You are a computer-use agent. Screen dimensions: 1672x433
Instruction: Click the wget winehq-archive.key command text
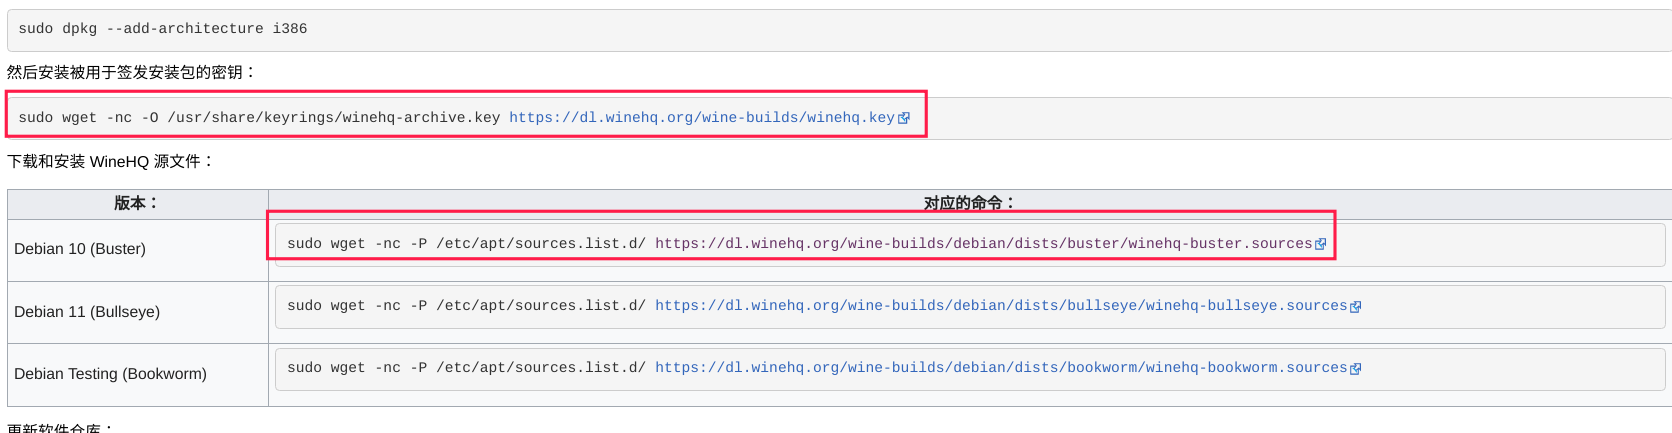point(259,118)
